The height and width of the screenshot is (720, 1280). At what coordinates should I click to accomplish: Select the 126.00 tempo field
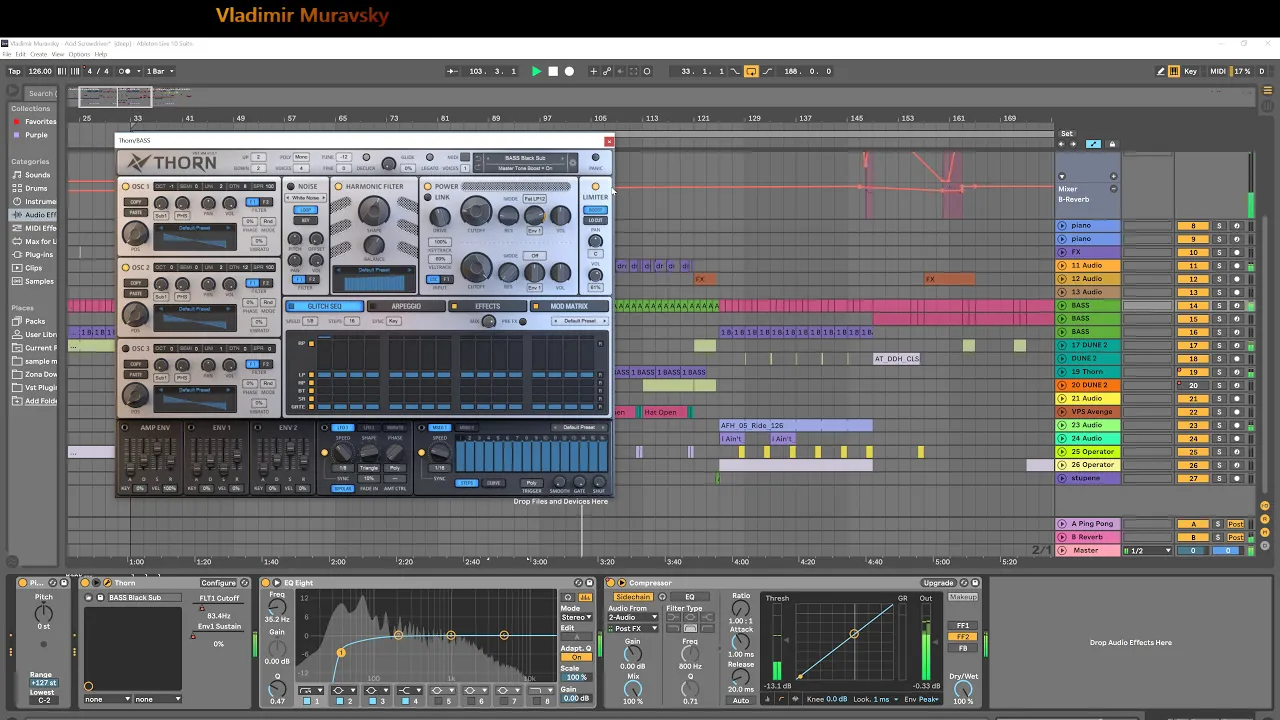(40, 71)
